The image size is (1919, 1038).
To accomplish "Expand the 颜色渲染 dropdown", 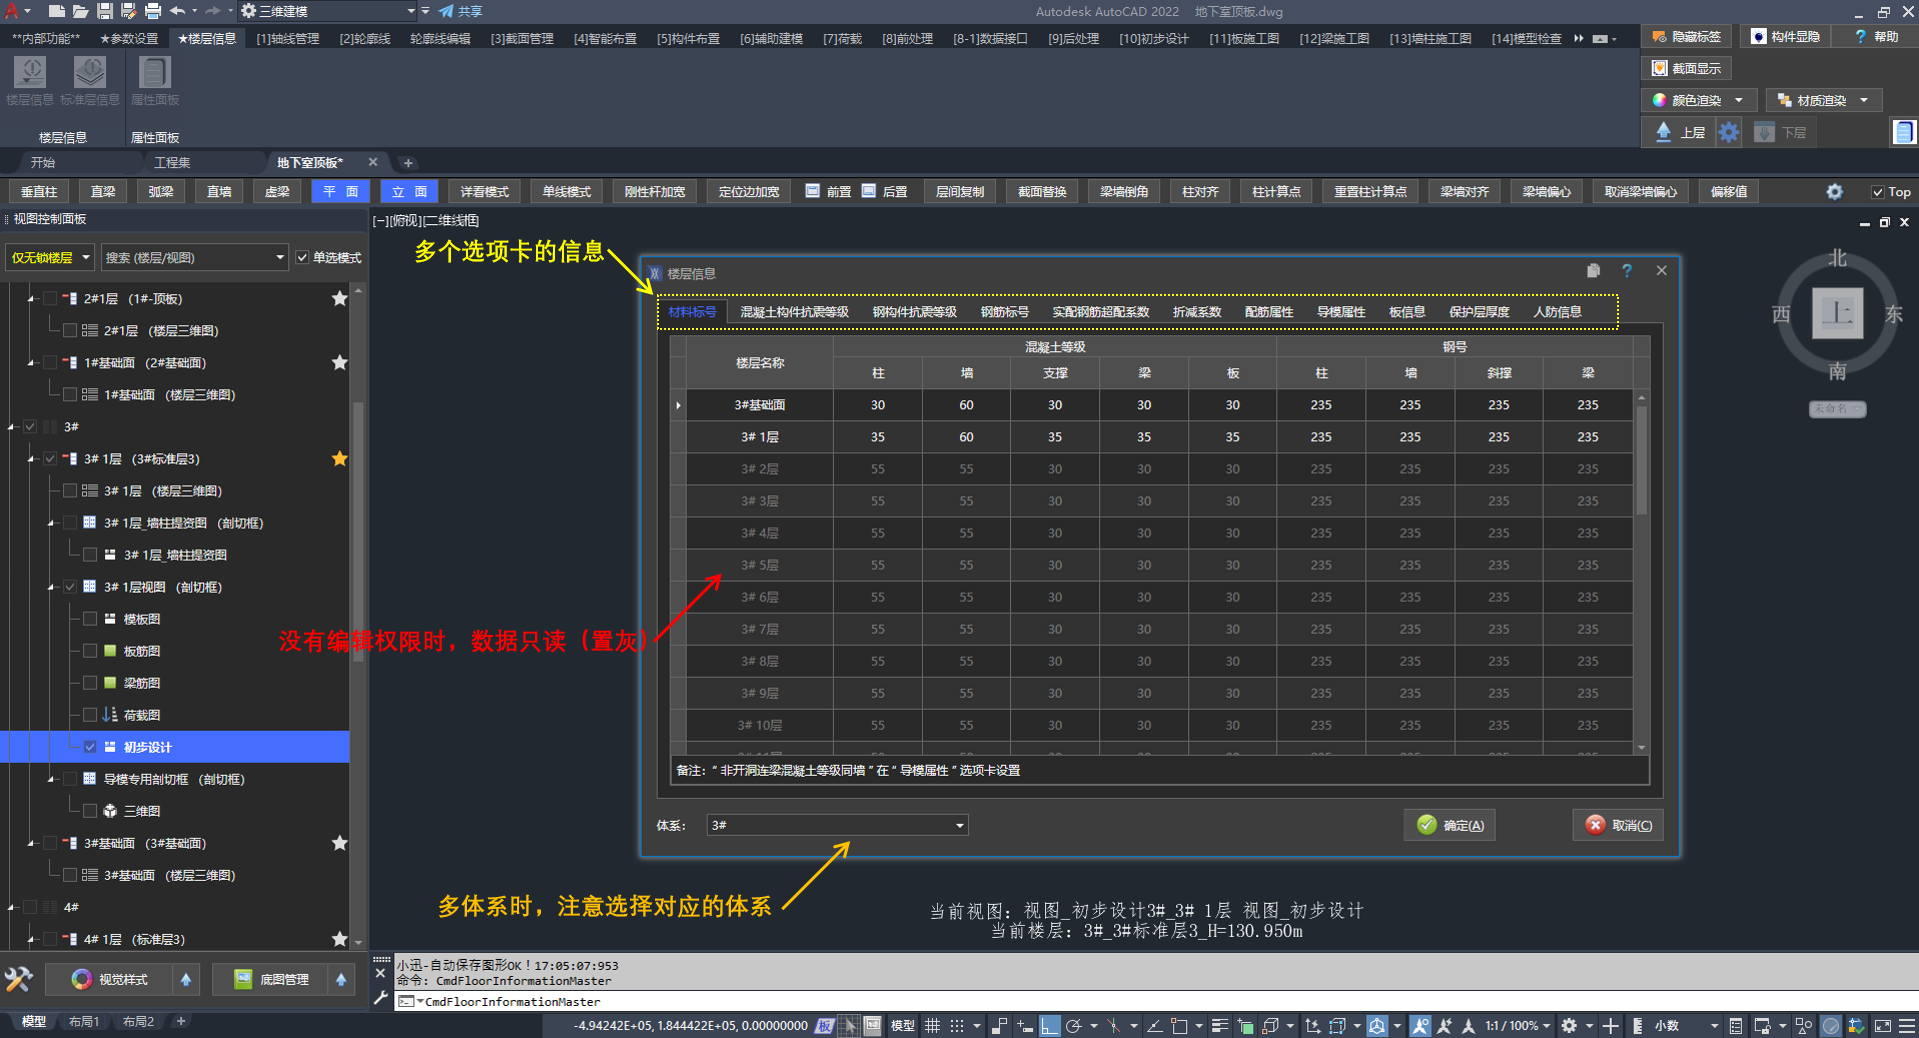I will [x=1738, y=100].
